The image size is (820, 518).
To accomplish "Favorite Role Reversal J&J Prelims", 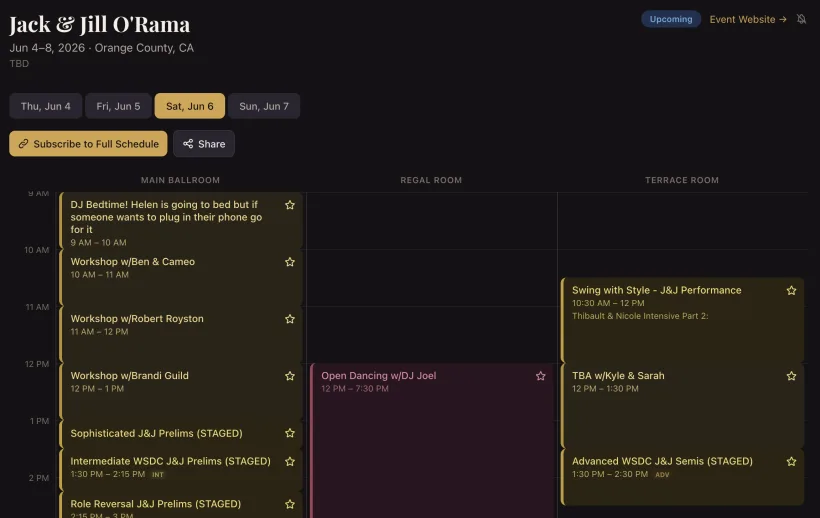I will point(290,504).
